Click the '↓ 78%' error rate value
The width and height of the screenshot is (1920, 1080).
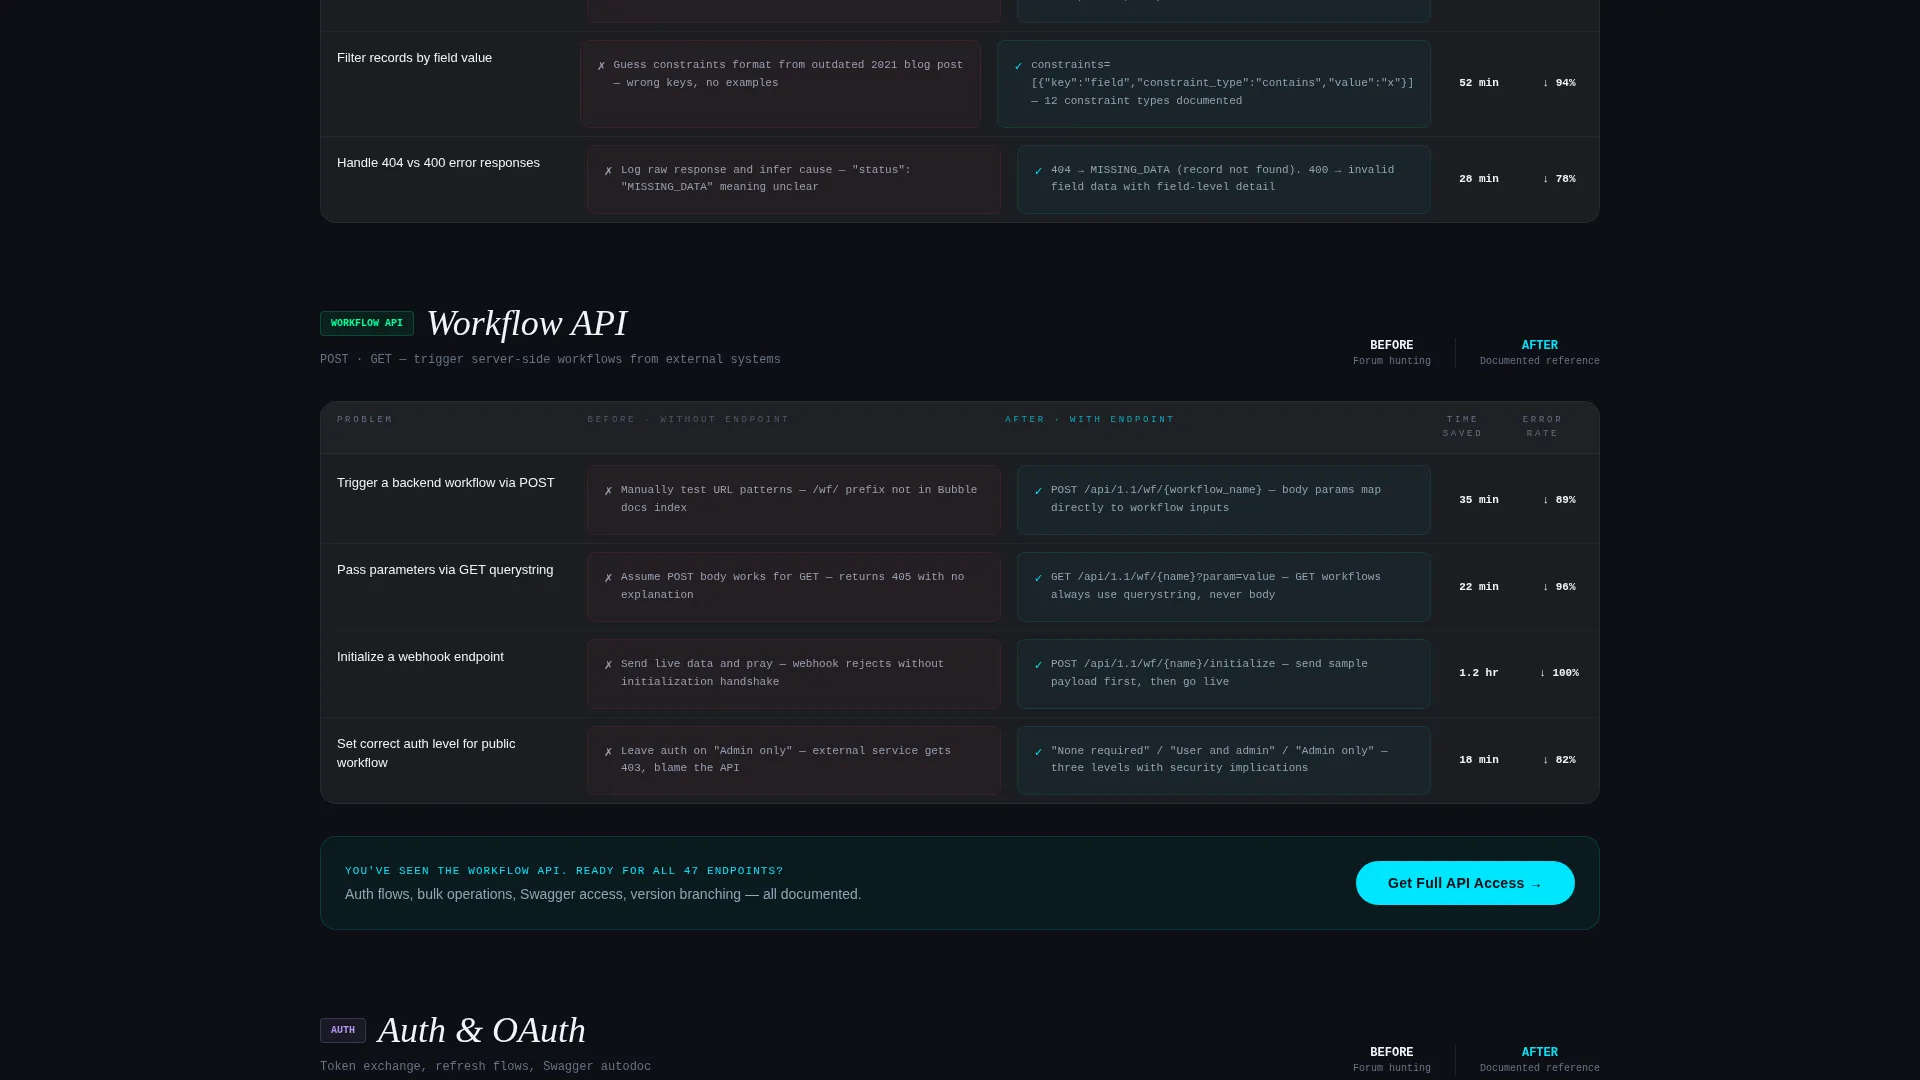click(1559, 179)
